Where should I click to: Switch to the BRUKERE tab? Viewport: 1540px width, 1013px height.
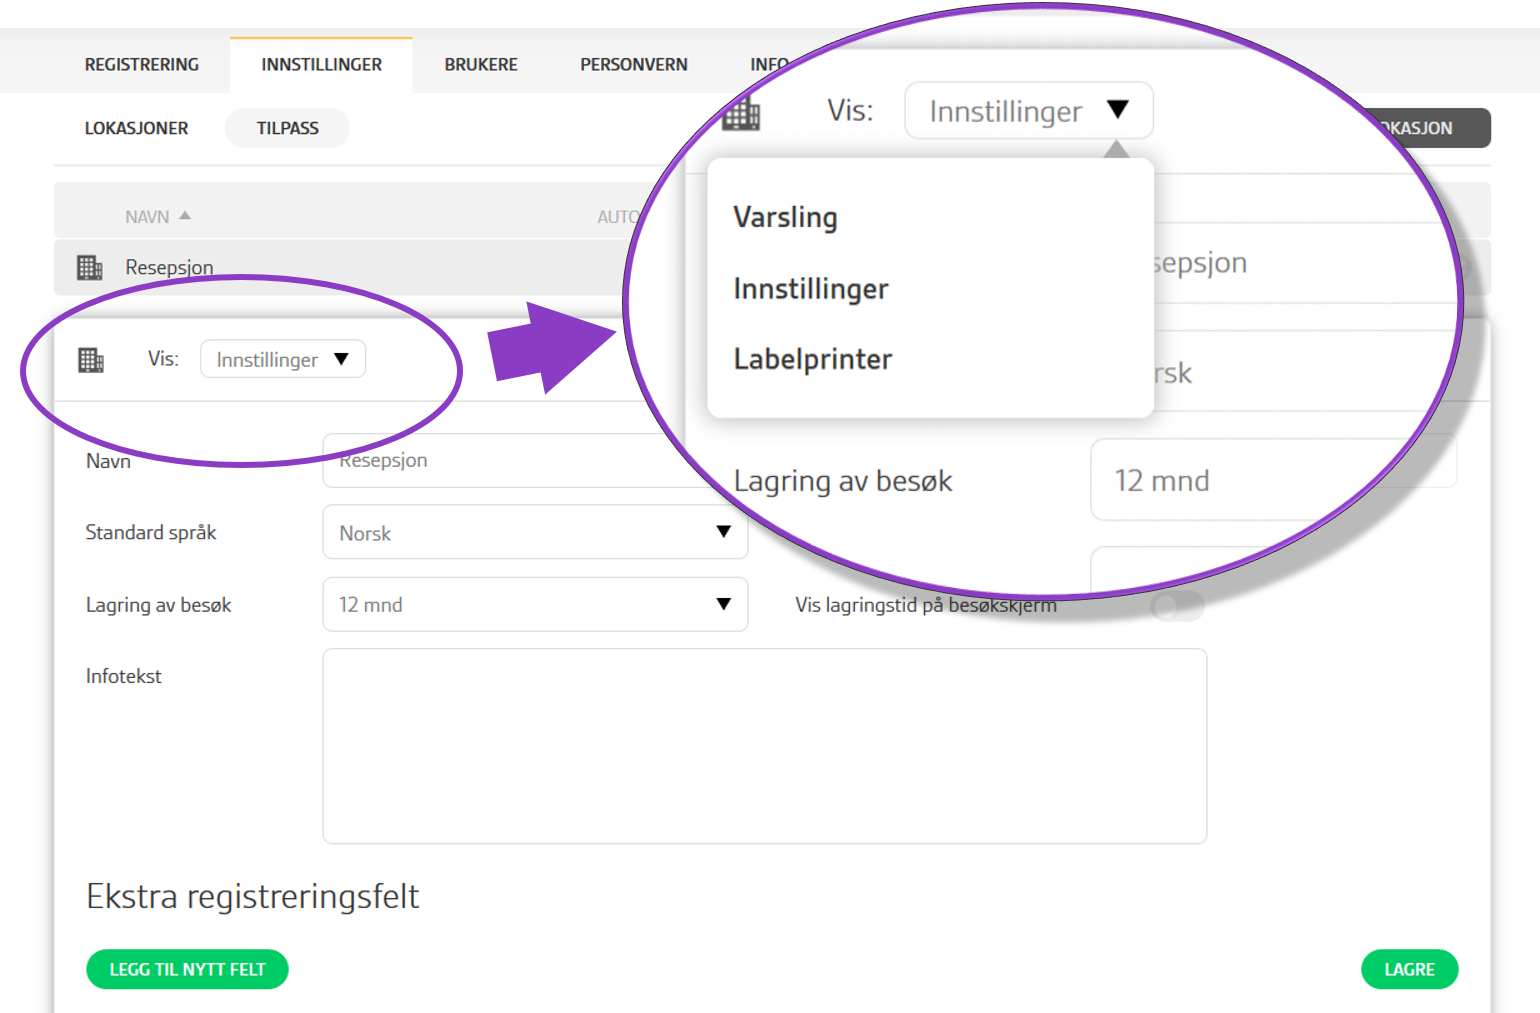coord(481,65)
